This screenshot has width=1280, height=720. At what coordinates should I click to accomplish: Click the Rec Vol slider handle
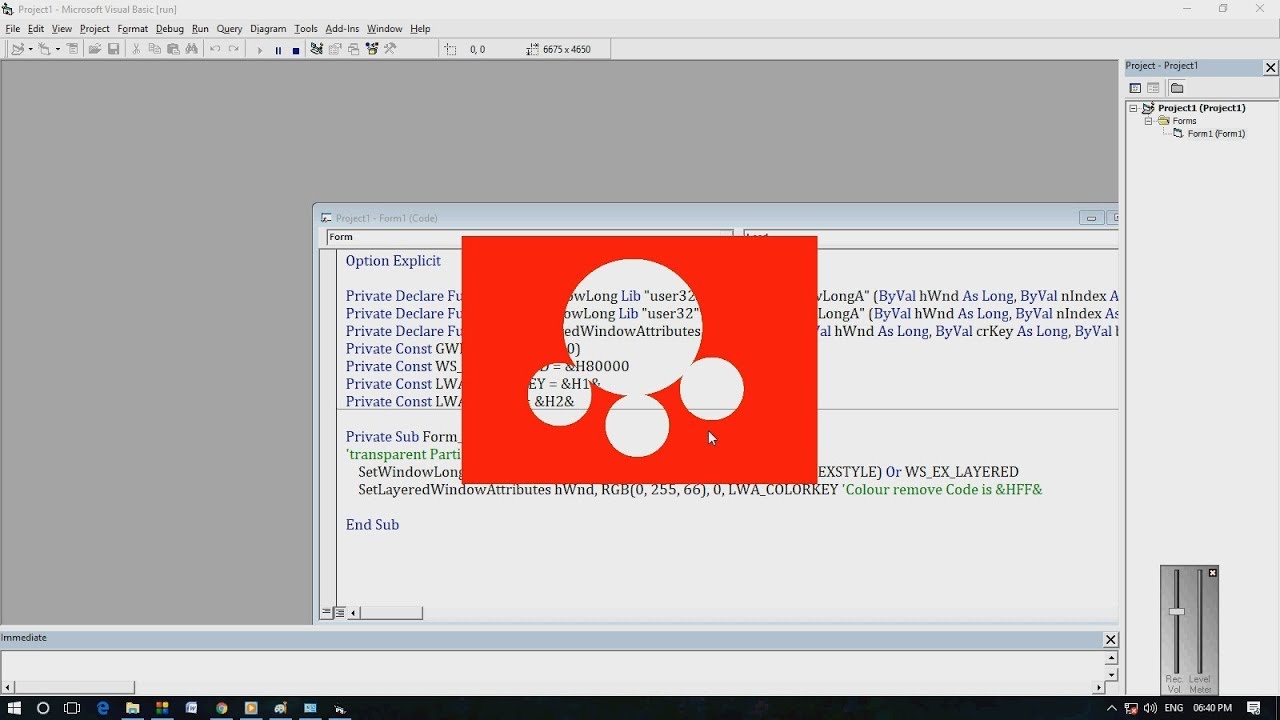pos(1177,612)
